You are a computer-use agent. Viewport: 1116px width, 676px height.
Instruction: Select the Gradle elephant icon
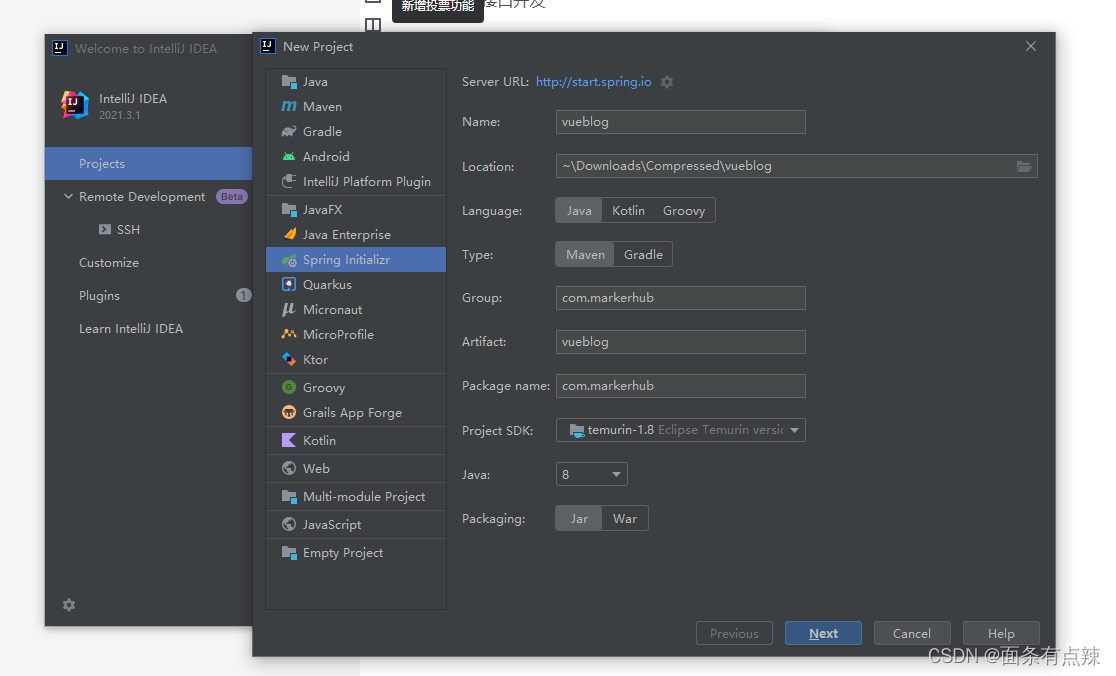pyautogui.click(x=289, y=132)
